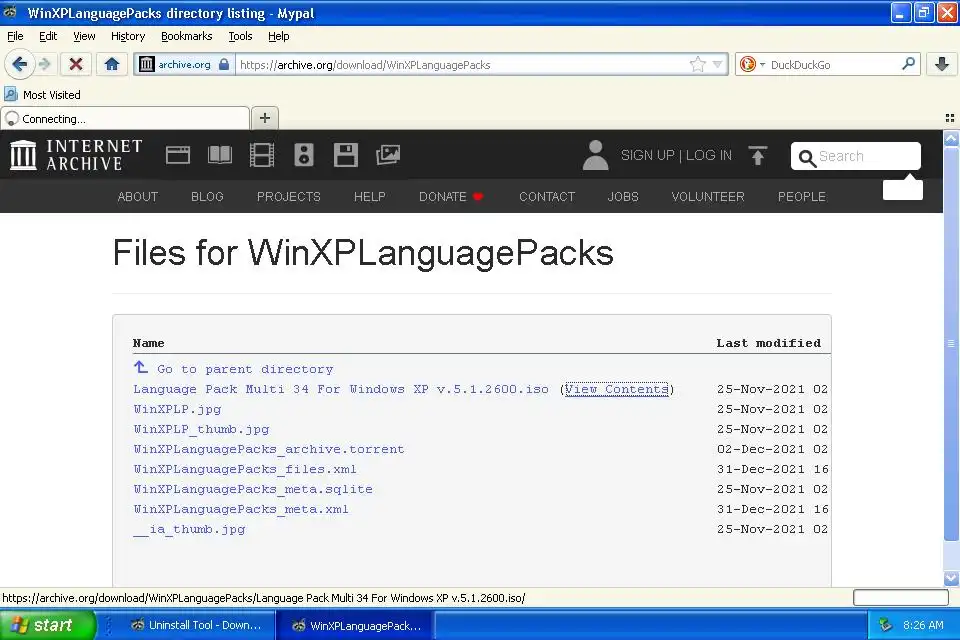Open the BLOG nav link
Screen dimensions: 960x640
207,197
